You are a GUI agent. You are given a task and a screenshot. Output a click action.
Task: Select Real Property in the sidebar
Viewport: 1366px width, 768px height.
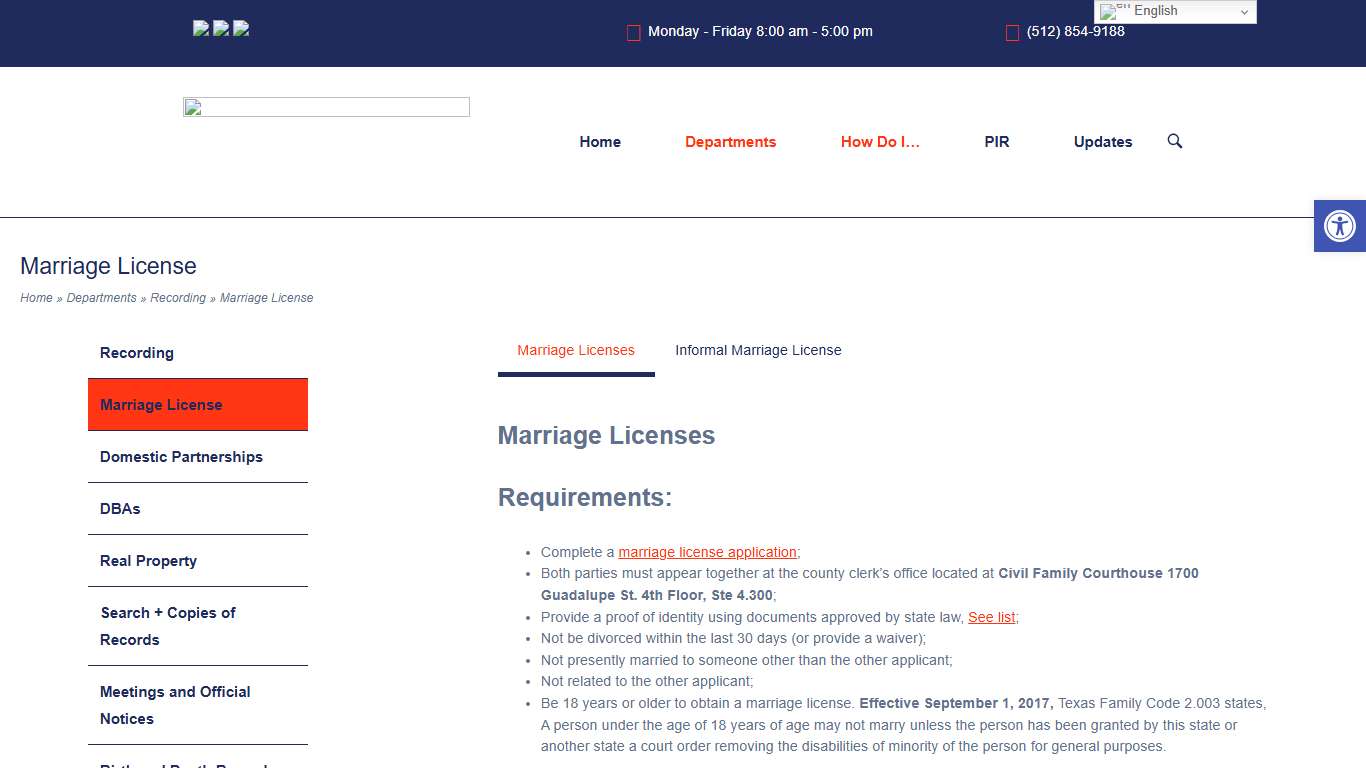click(x=148, y=561)
